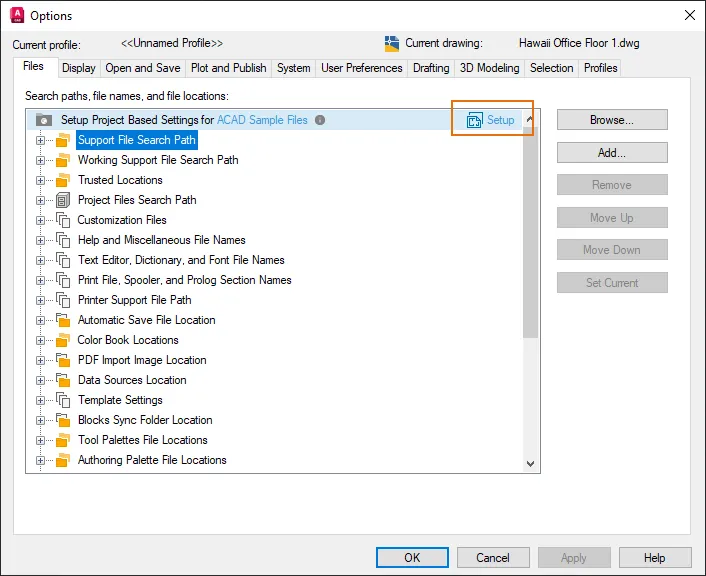
Task: Open the 3D Modeling tab
Action: click(489, 68)
